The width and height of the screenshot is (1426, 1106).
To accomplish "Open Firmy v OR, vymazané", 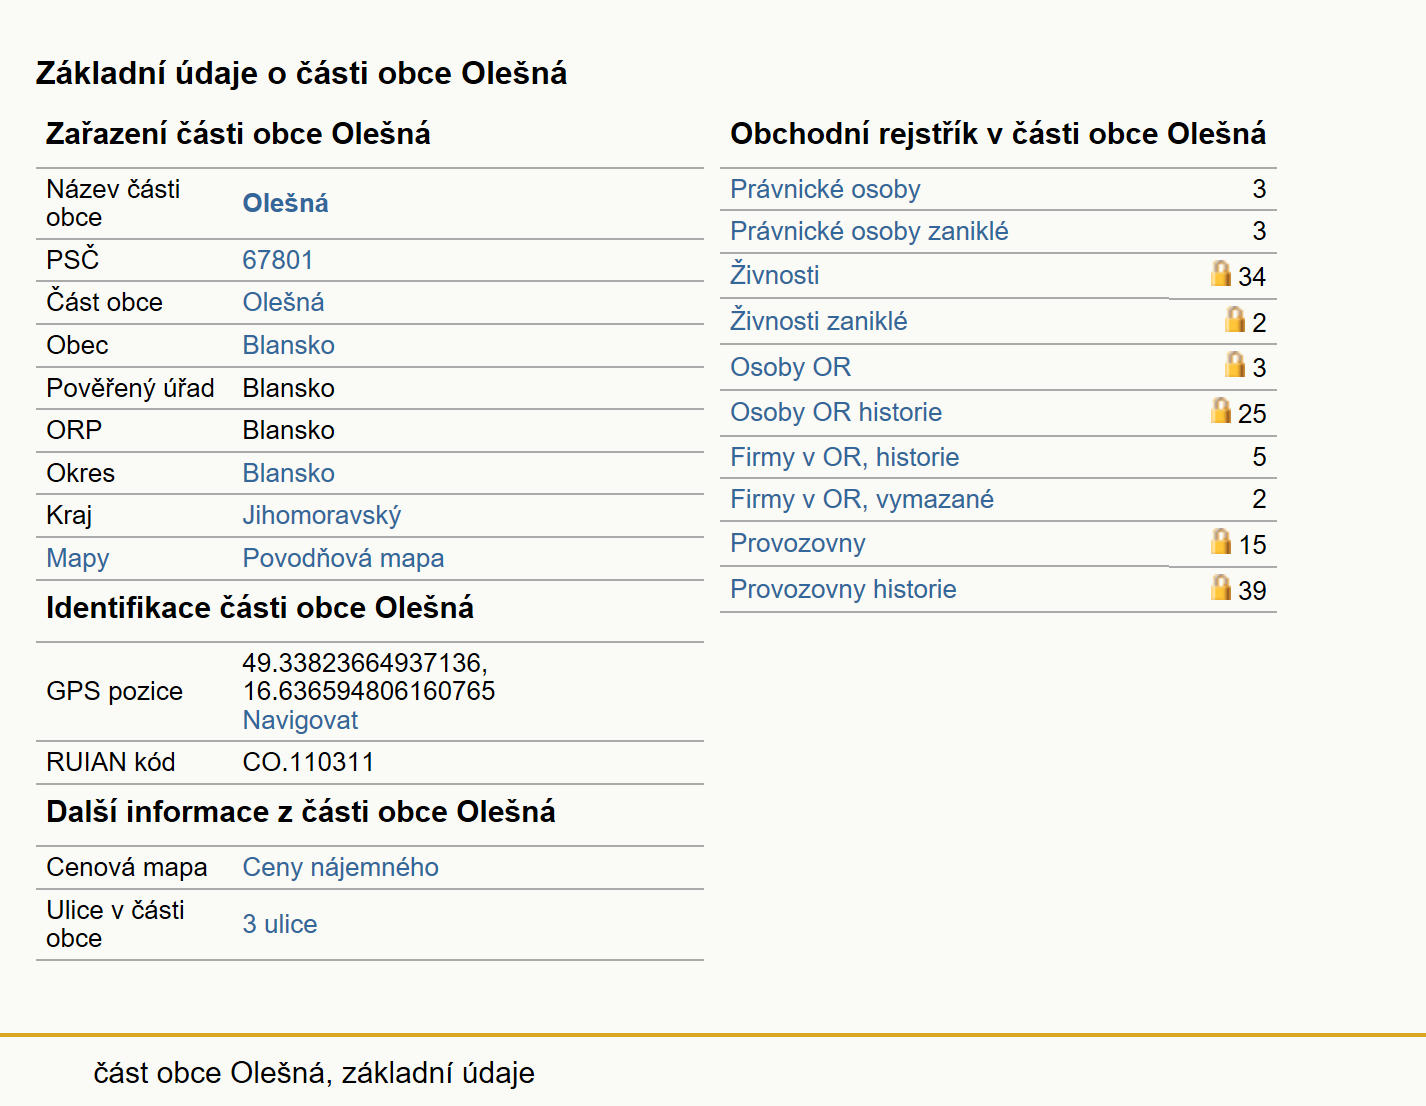I will point(862,499).
